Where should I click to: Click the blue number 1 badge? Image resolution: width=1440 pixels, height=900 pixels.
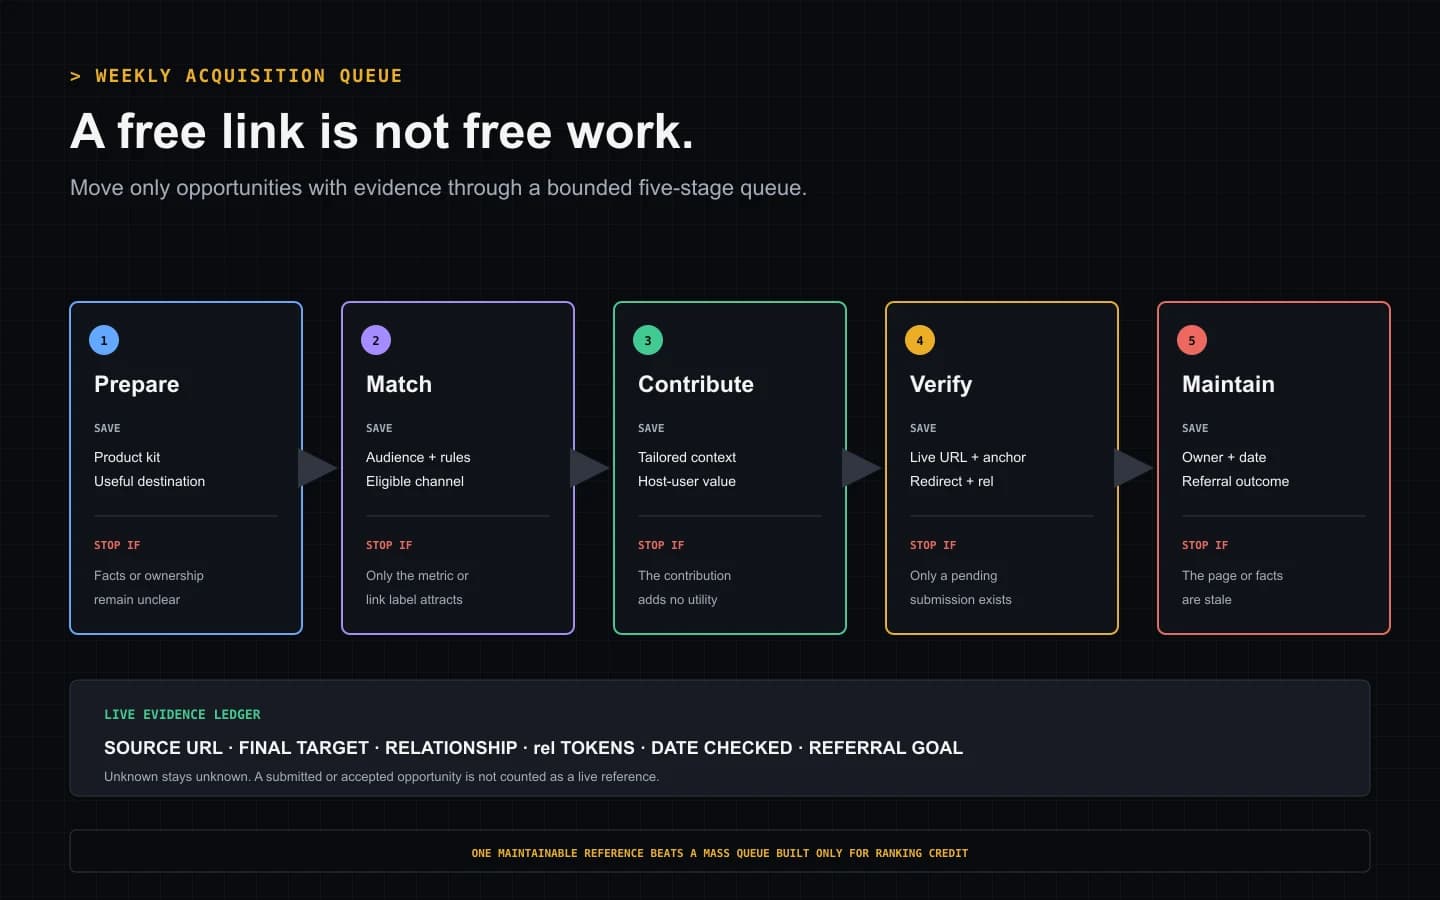click(104, 340)
